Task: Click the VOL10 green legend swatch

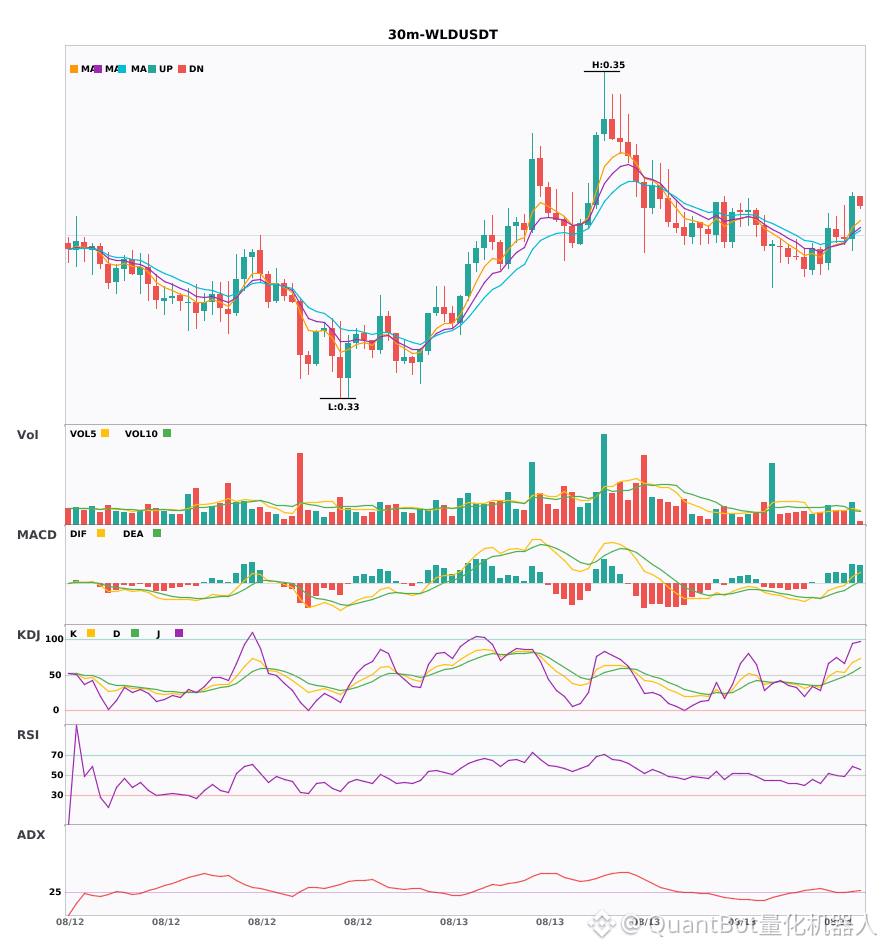Action: click(167, 433)
